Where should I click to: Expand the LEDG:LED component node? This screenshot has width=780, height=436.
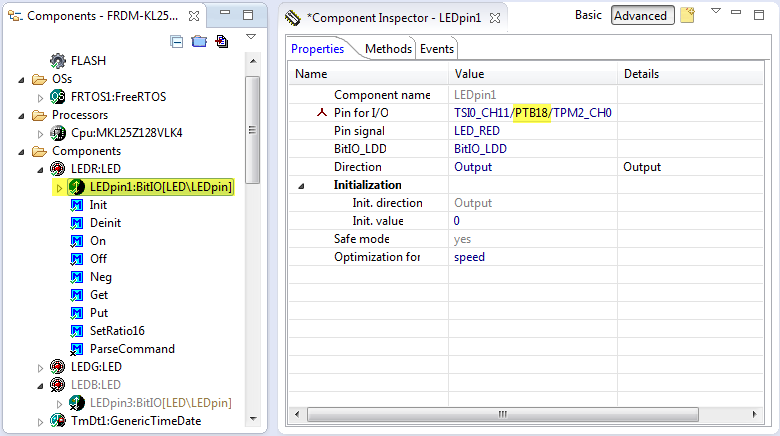coord(41,367)
